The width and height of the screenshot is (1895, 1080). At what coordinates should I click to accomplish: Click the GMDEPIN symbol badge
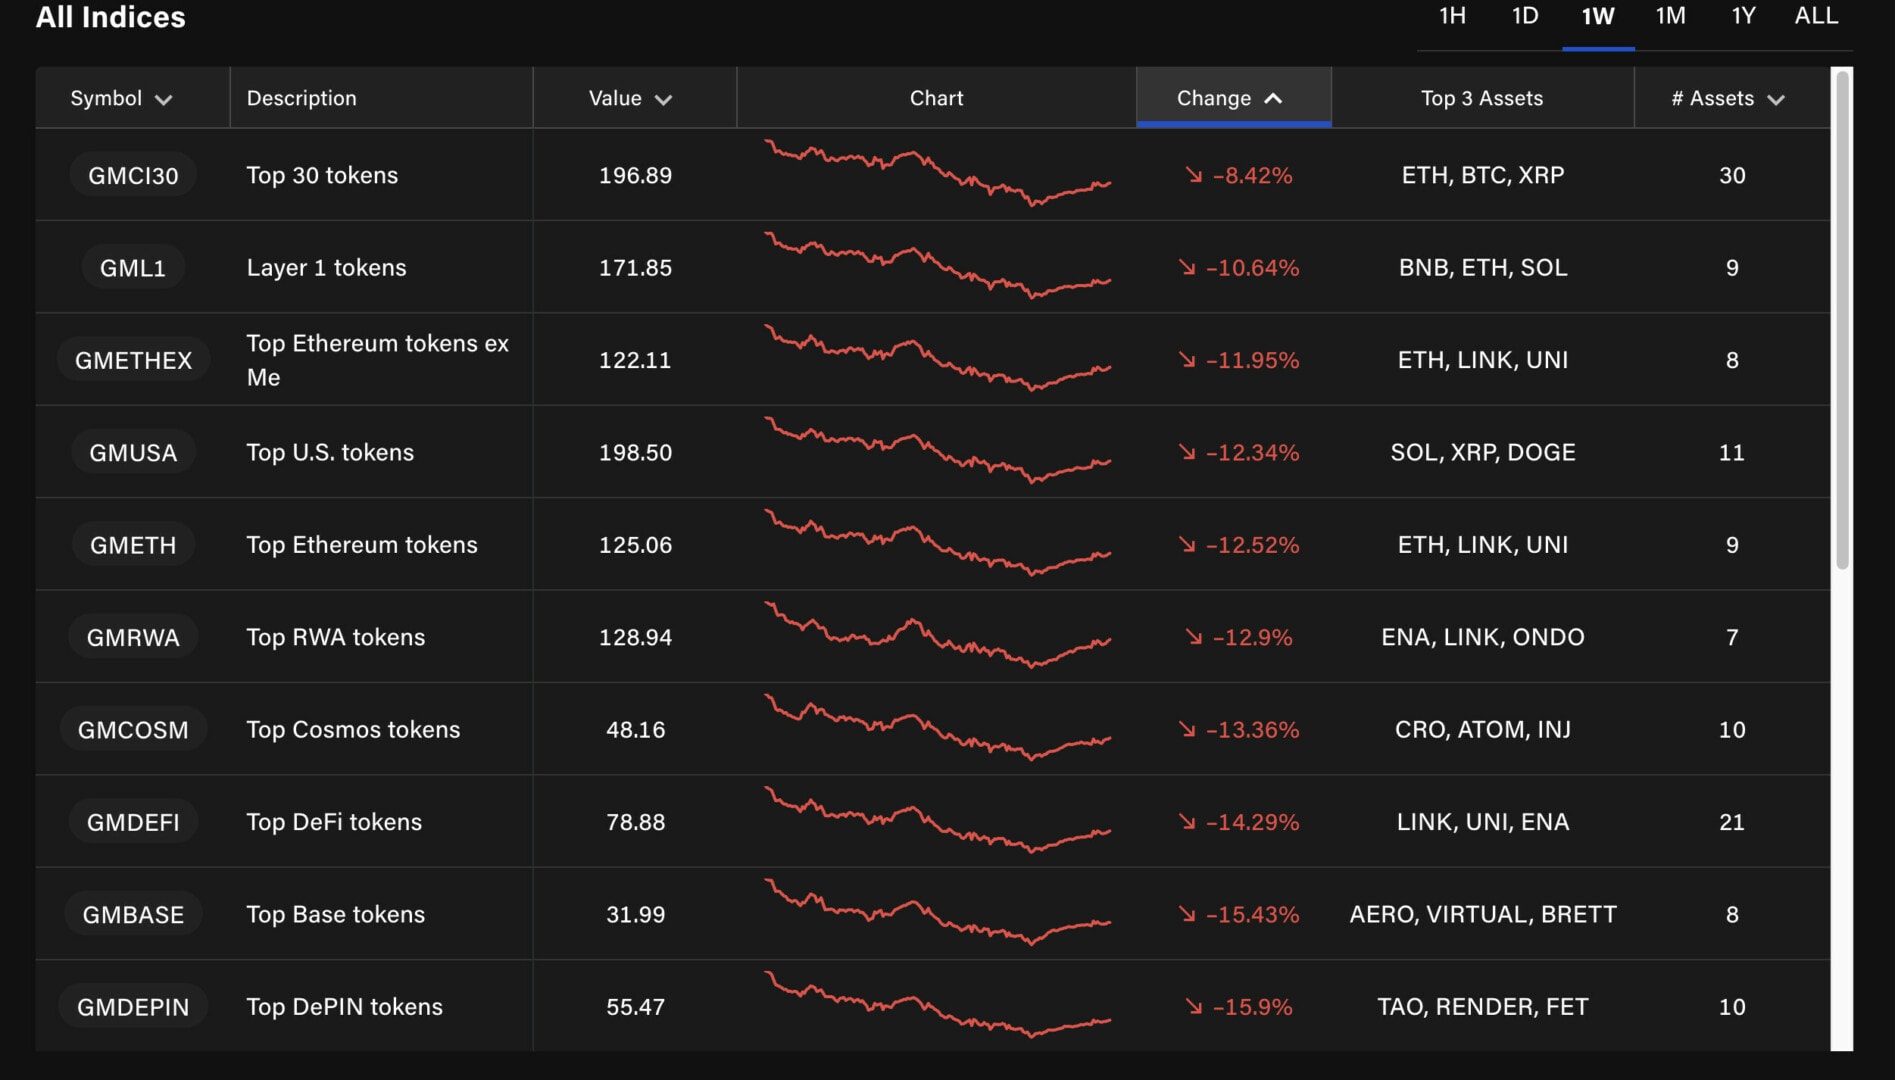133,1007
